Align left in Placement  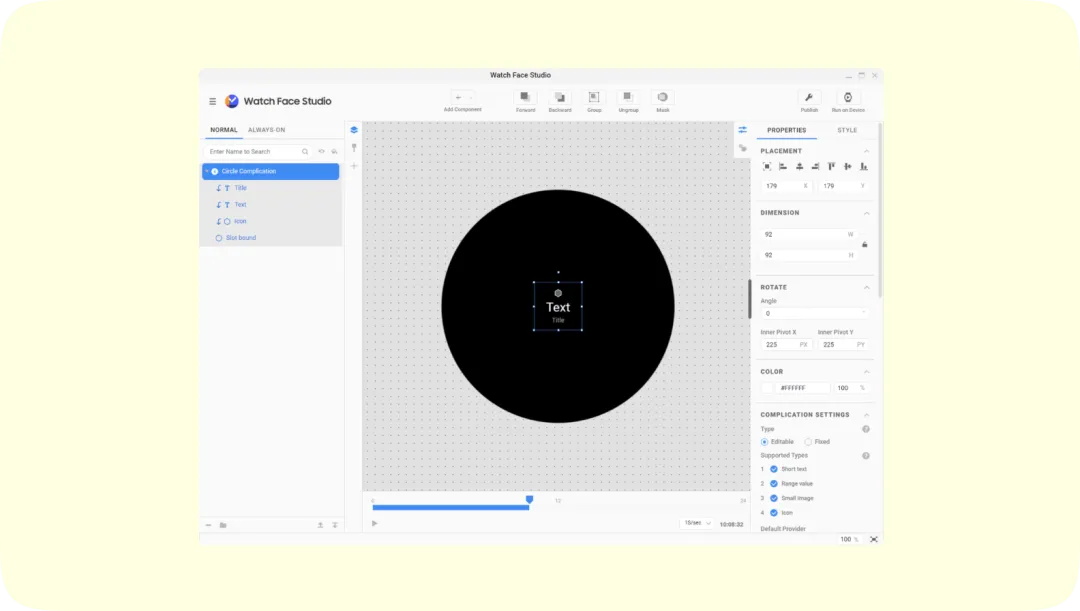783,167
